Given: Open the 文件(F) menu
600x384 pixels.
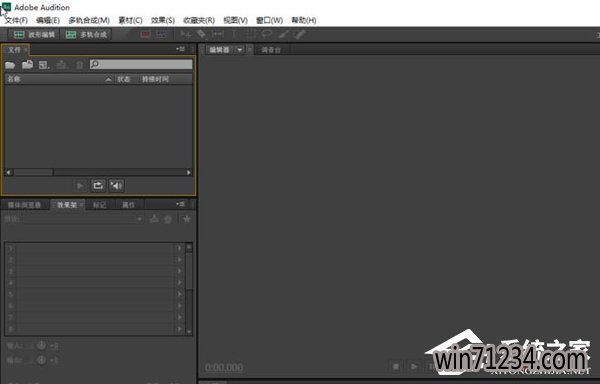Looking at the screenshot, I should click(x=16, y=20).
